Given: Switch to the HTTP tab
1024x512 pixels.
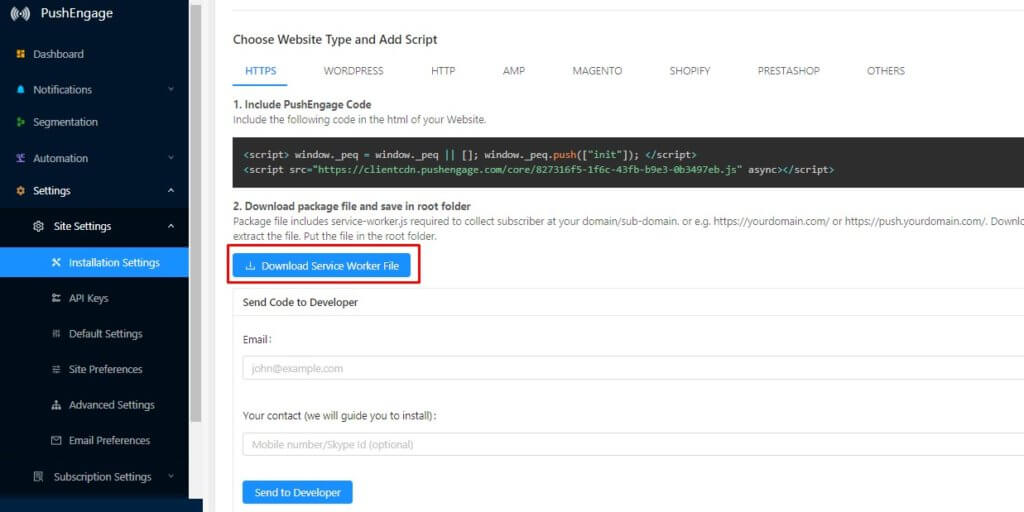Looking at the screenshot, I should [443, 71].
